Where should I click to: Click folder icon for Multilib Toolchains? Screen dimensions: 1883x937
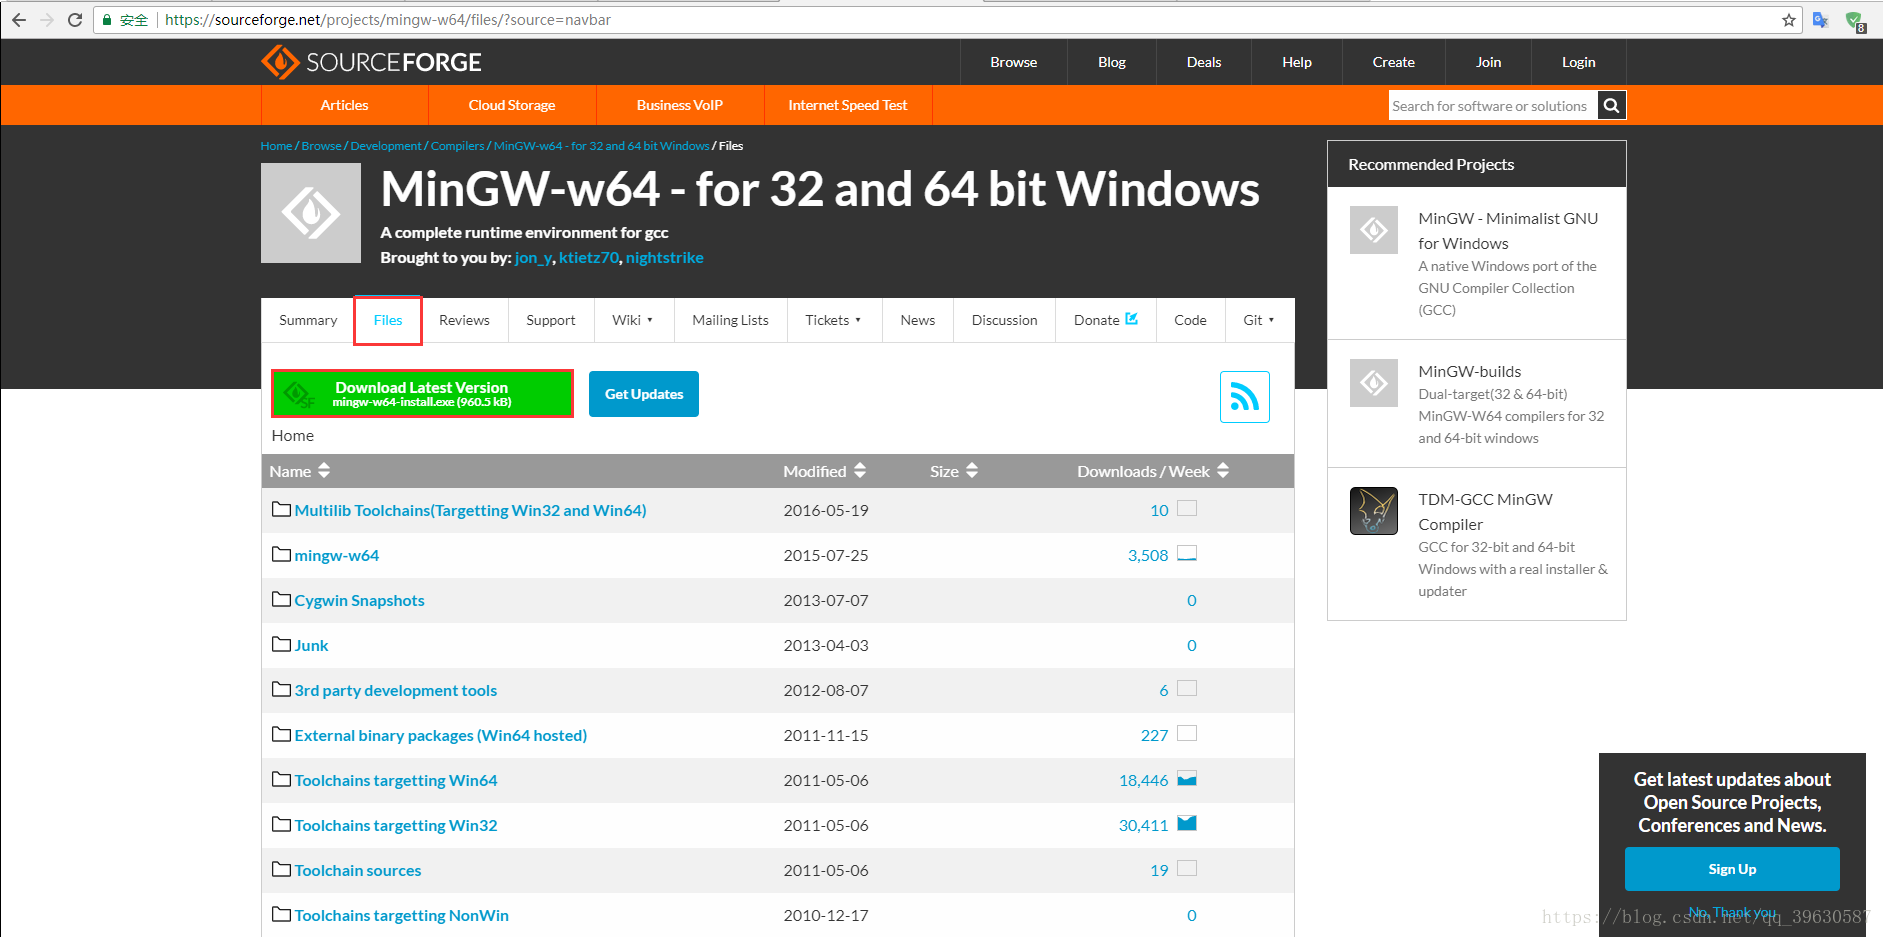click(x=282, y=510)
